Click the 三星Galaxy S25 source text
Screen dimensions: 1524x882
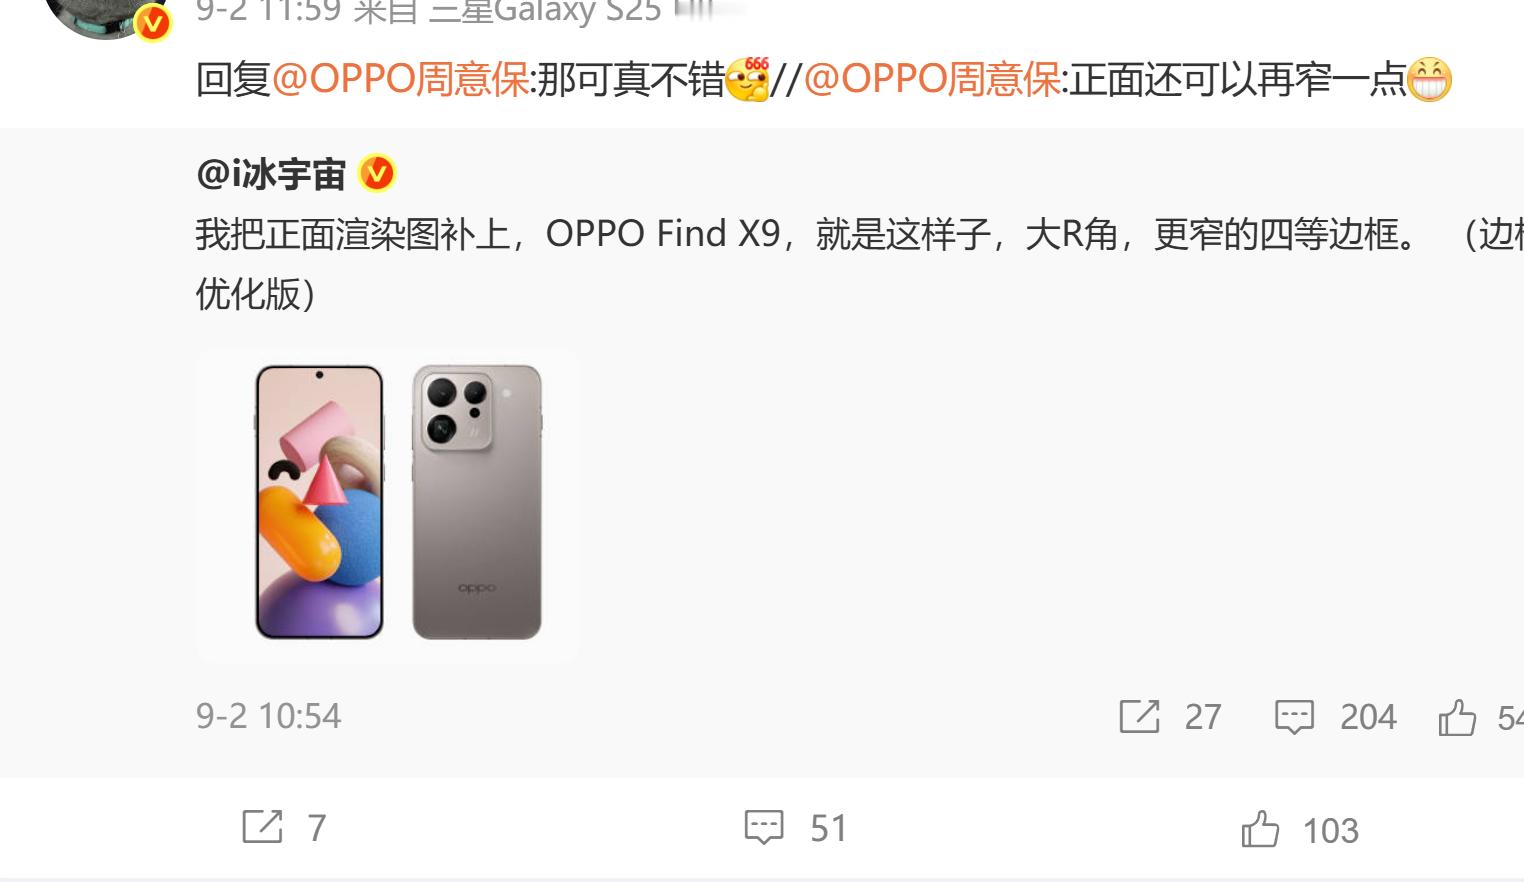[x=545, y=12]
